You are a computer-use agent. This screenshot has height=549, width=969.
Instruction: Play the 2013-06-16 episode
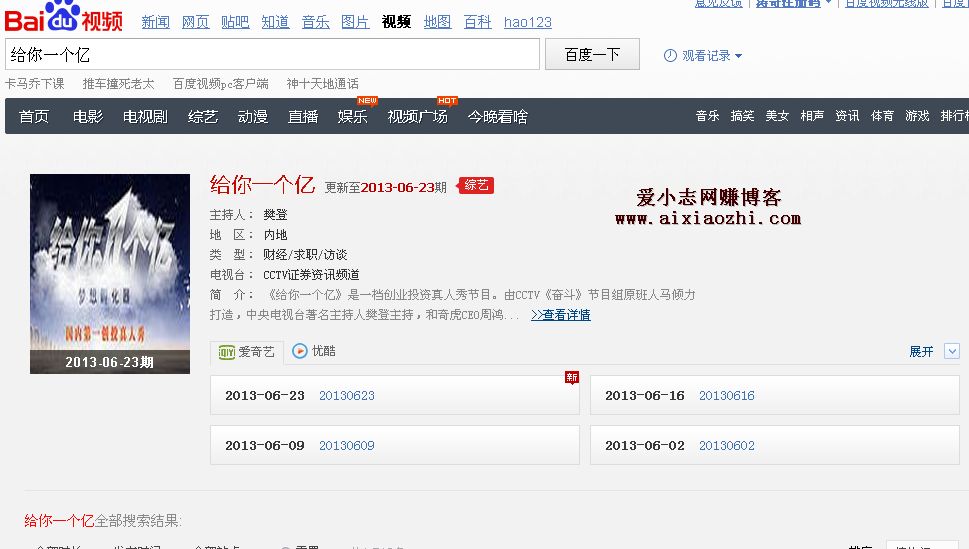point(774,395)
